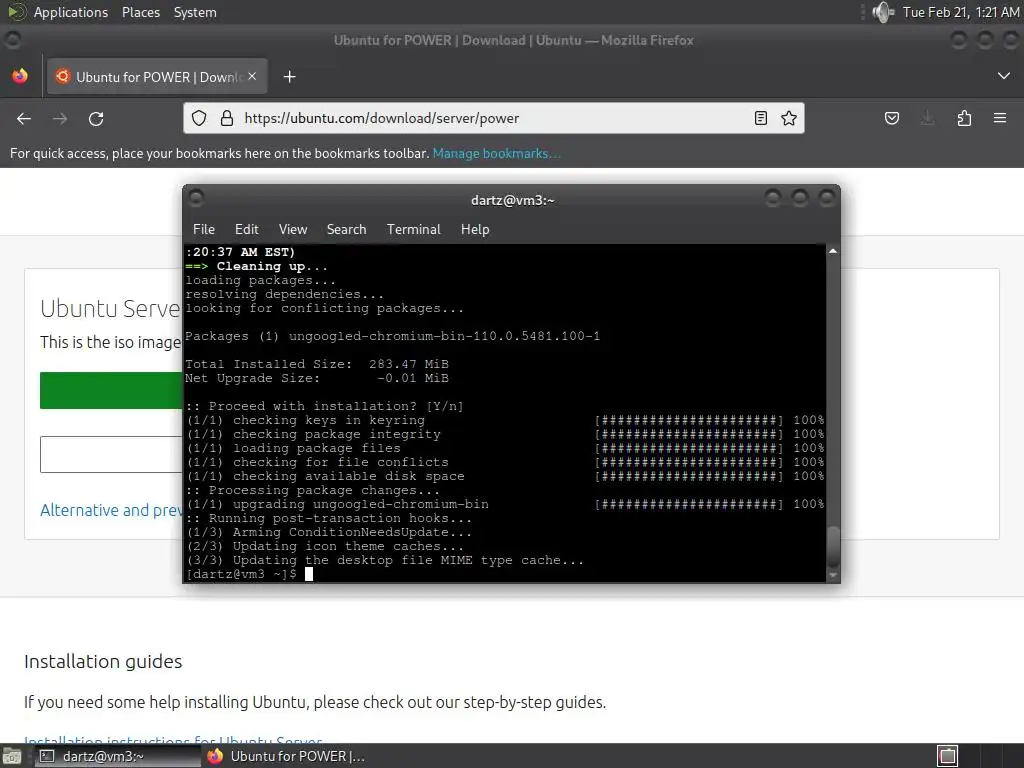This screenshot has width=1024, height=768.
Task: Open Save to Pocket icon
Action: [892, 118]
